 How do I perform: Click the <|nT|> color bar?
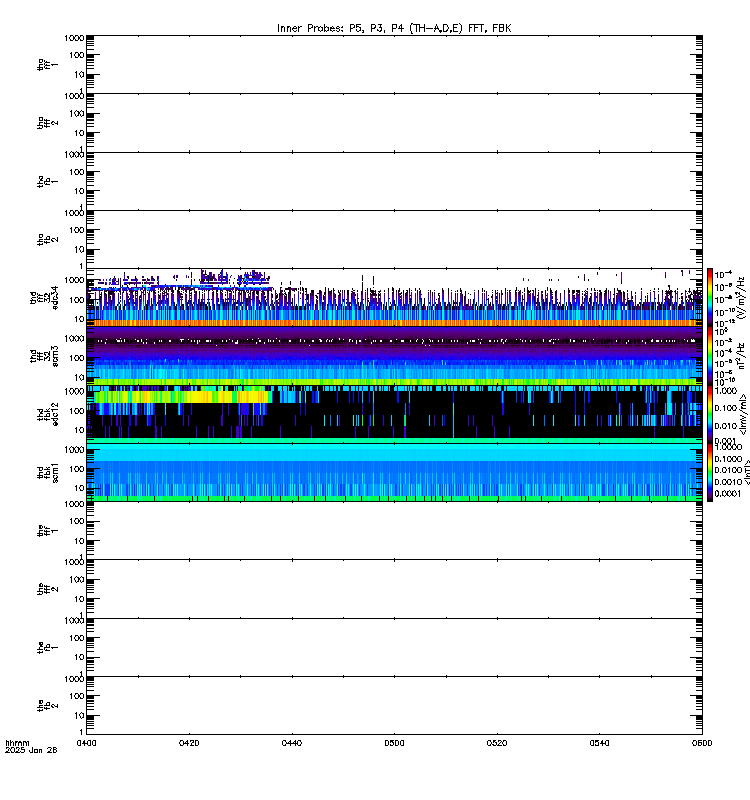click(x=710, y=472)
